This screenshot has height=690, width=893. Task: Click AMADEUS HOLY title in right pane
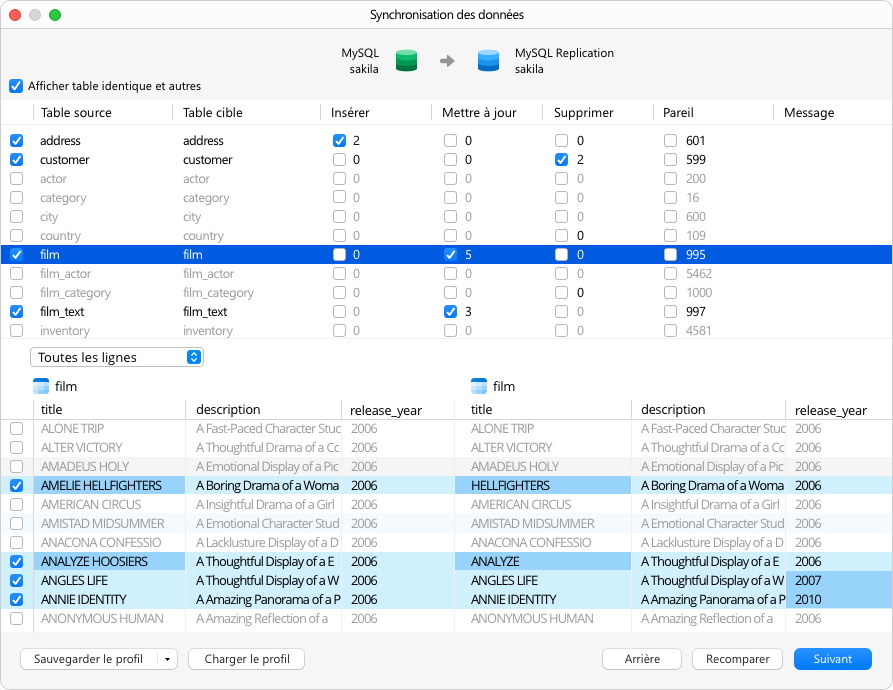(515, 466)
